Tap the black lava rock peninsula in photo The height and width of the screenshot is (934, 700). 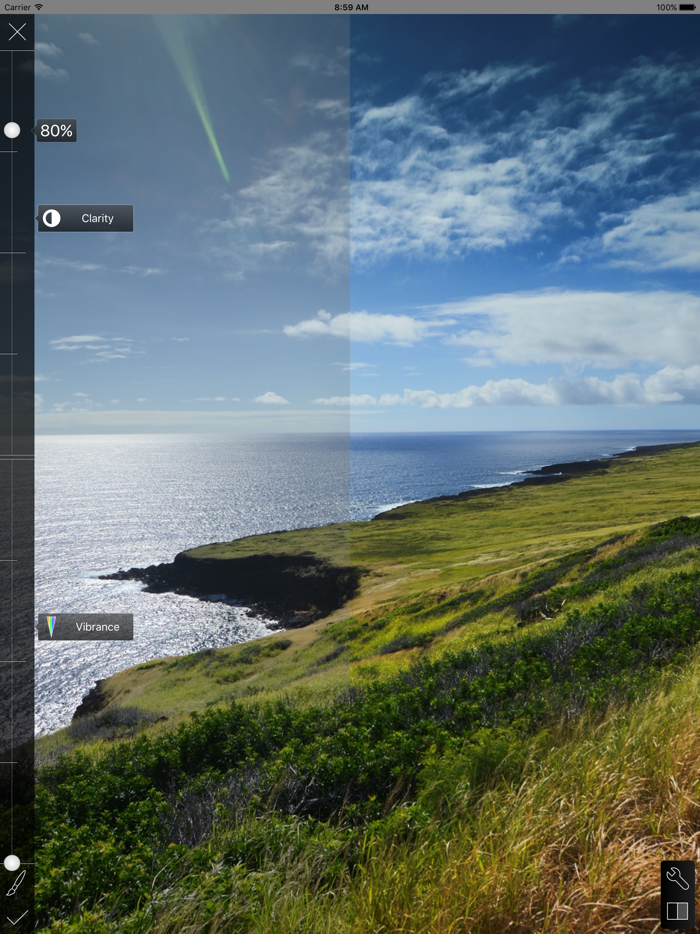point(250,583)
